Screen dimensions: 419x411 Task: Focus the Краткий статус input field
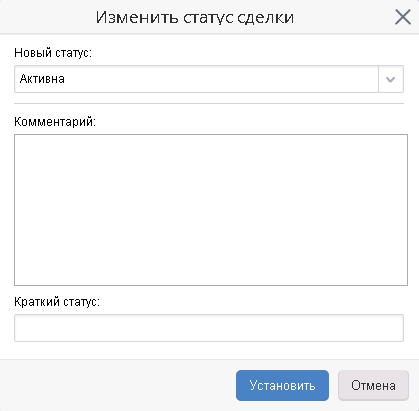click(209, 328)
